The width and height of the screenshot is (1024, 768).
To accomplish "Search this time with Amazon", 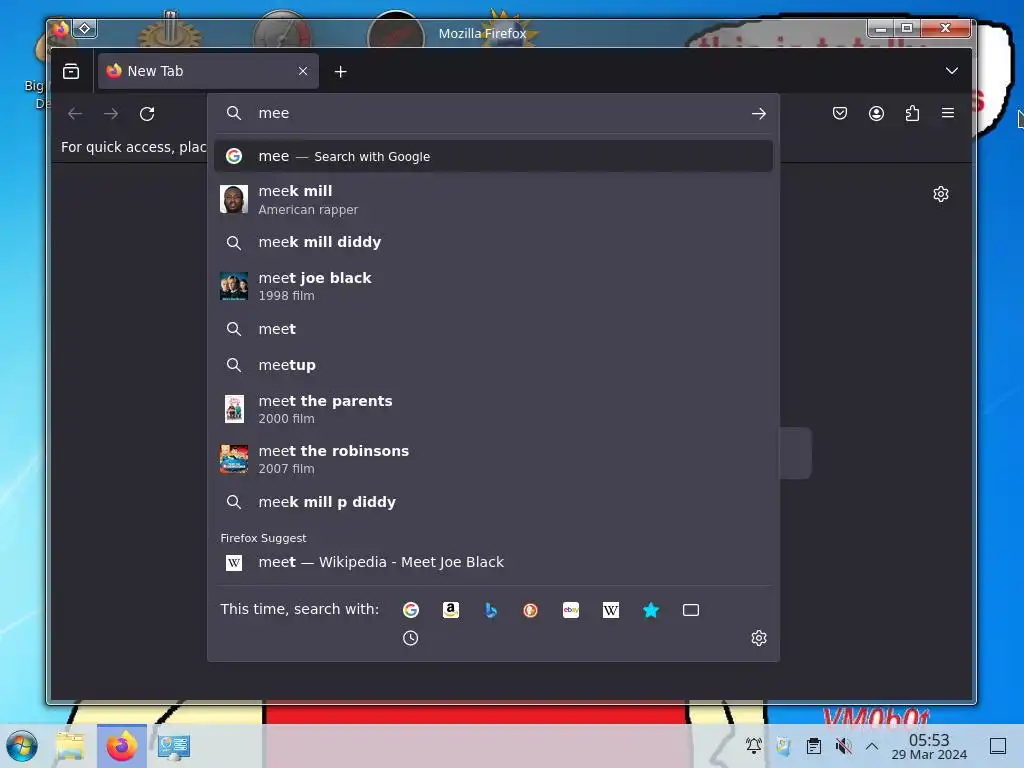I will click(x=451, y=610).
